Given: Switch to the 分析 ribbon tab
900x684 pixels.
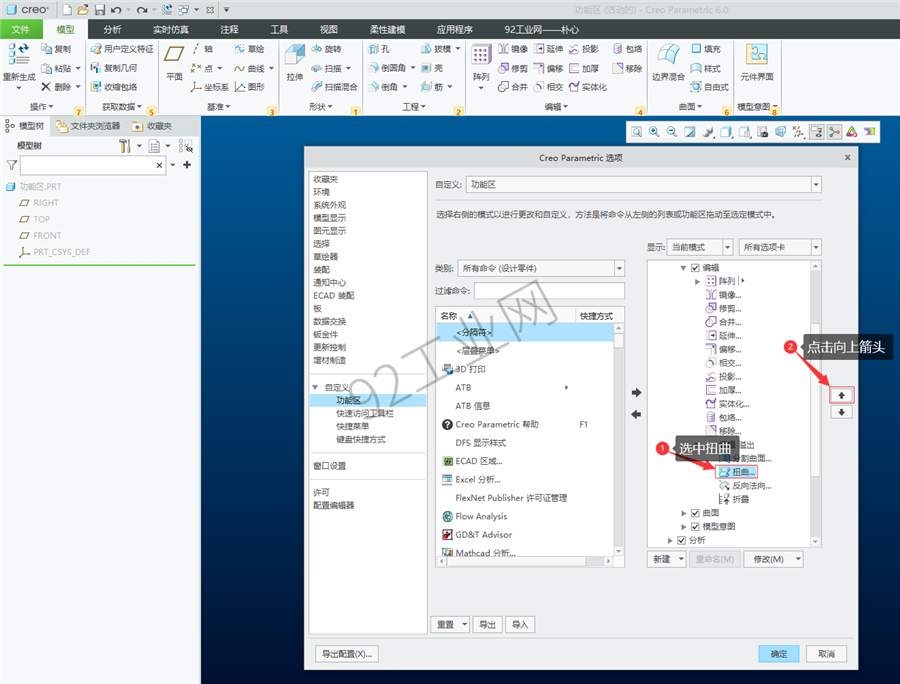Looking at the screenshot, I should [112, 29].
